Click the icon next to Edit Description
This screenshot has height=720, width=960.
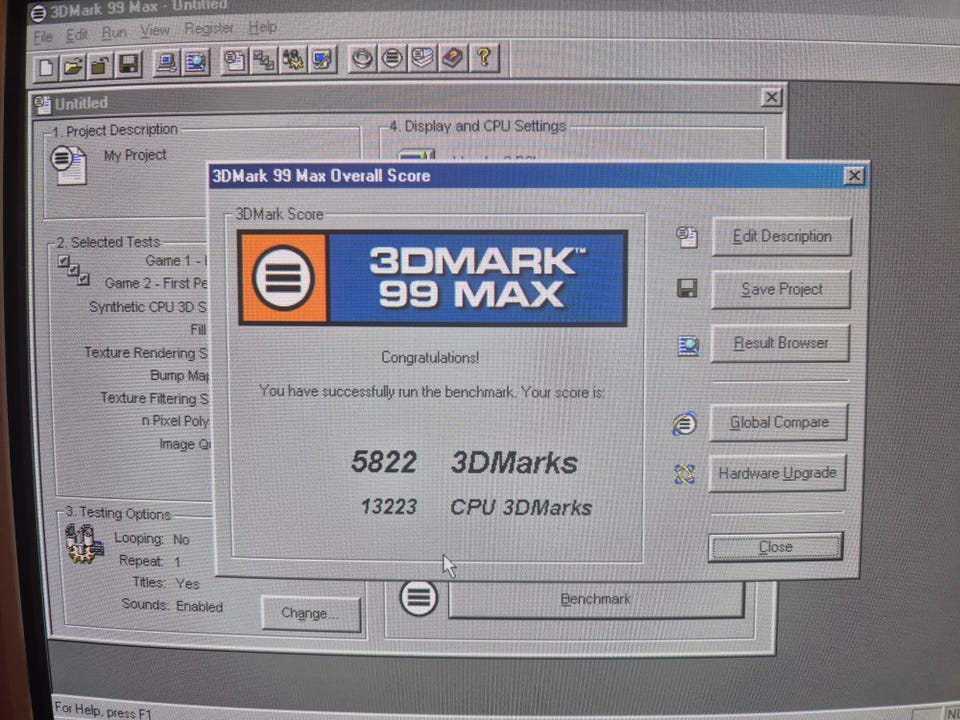[x=687, y=237]
